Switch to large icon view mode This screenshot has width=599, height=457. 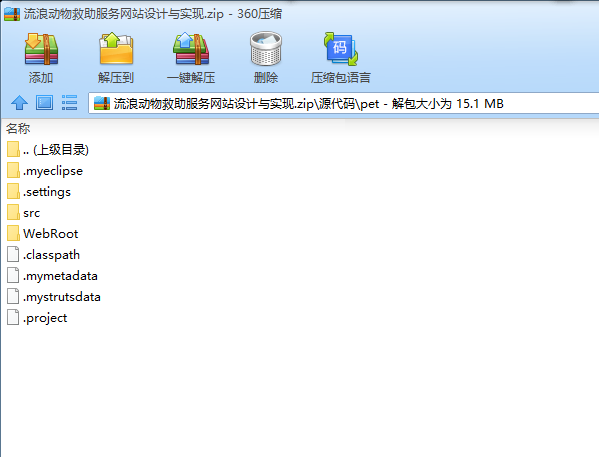coord(44,103)
